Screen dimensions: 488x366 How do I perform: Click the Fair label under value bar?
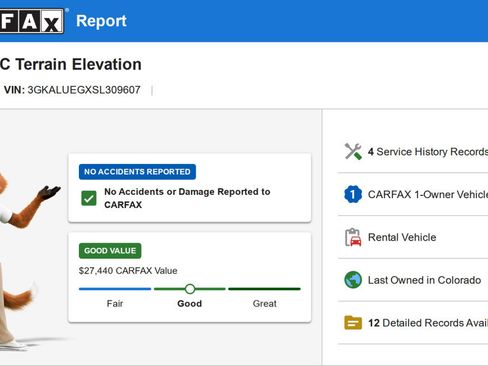coord(115,304)
